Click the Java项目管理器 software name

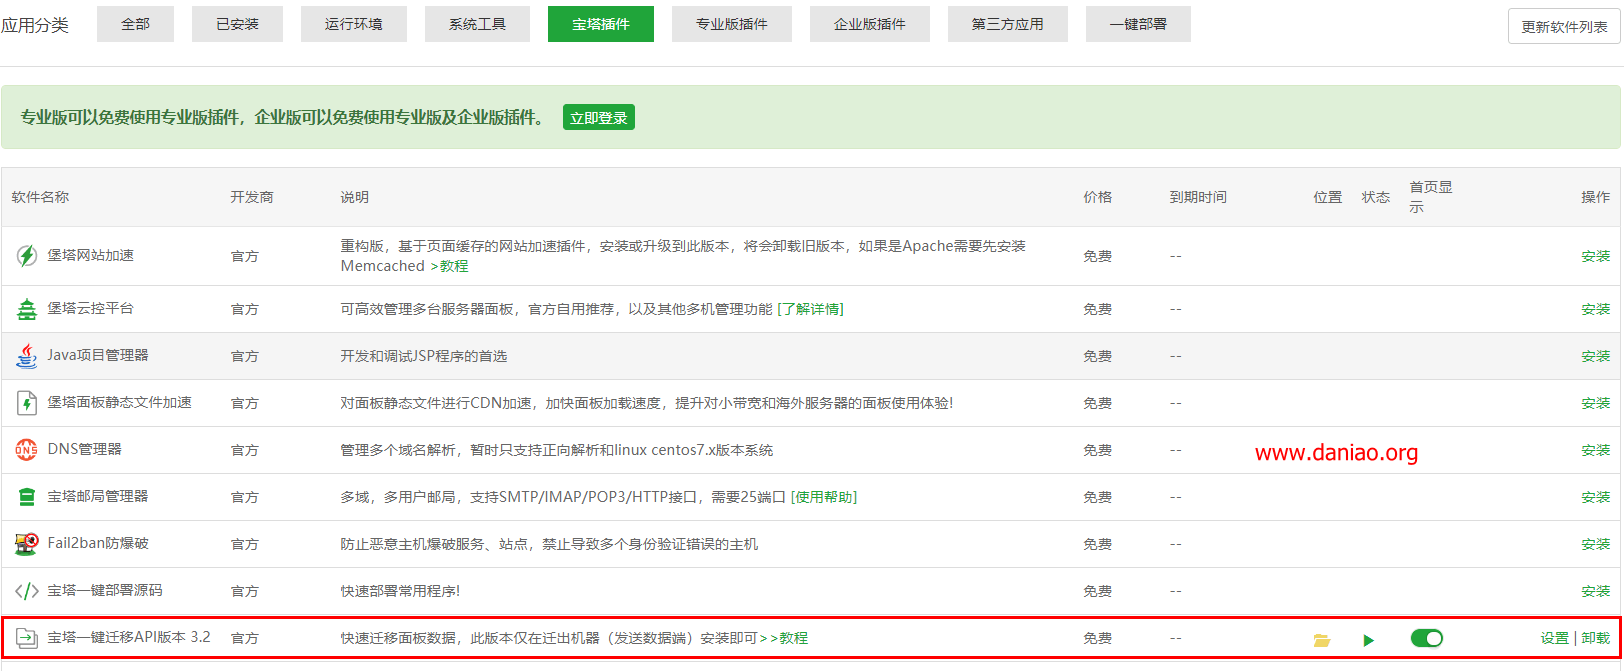(x=98, y=355)
